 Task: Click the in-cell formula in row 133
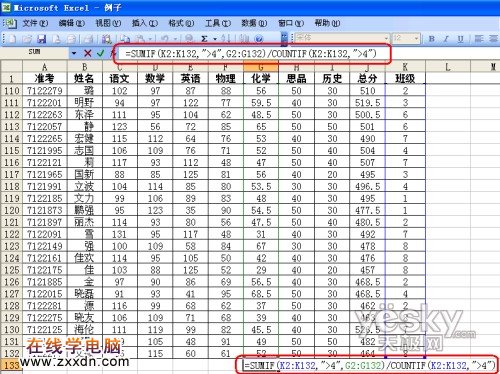(370, 365)
